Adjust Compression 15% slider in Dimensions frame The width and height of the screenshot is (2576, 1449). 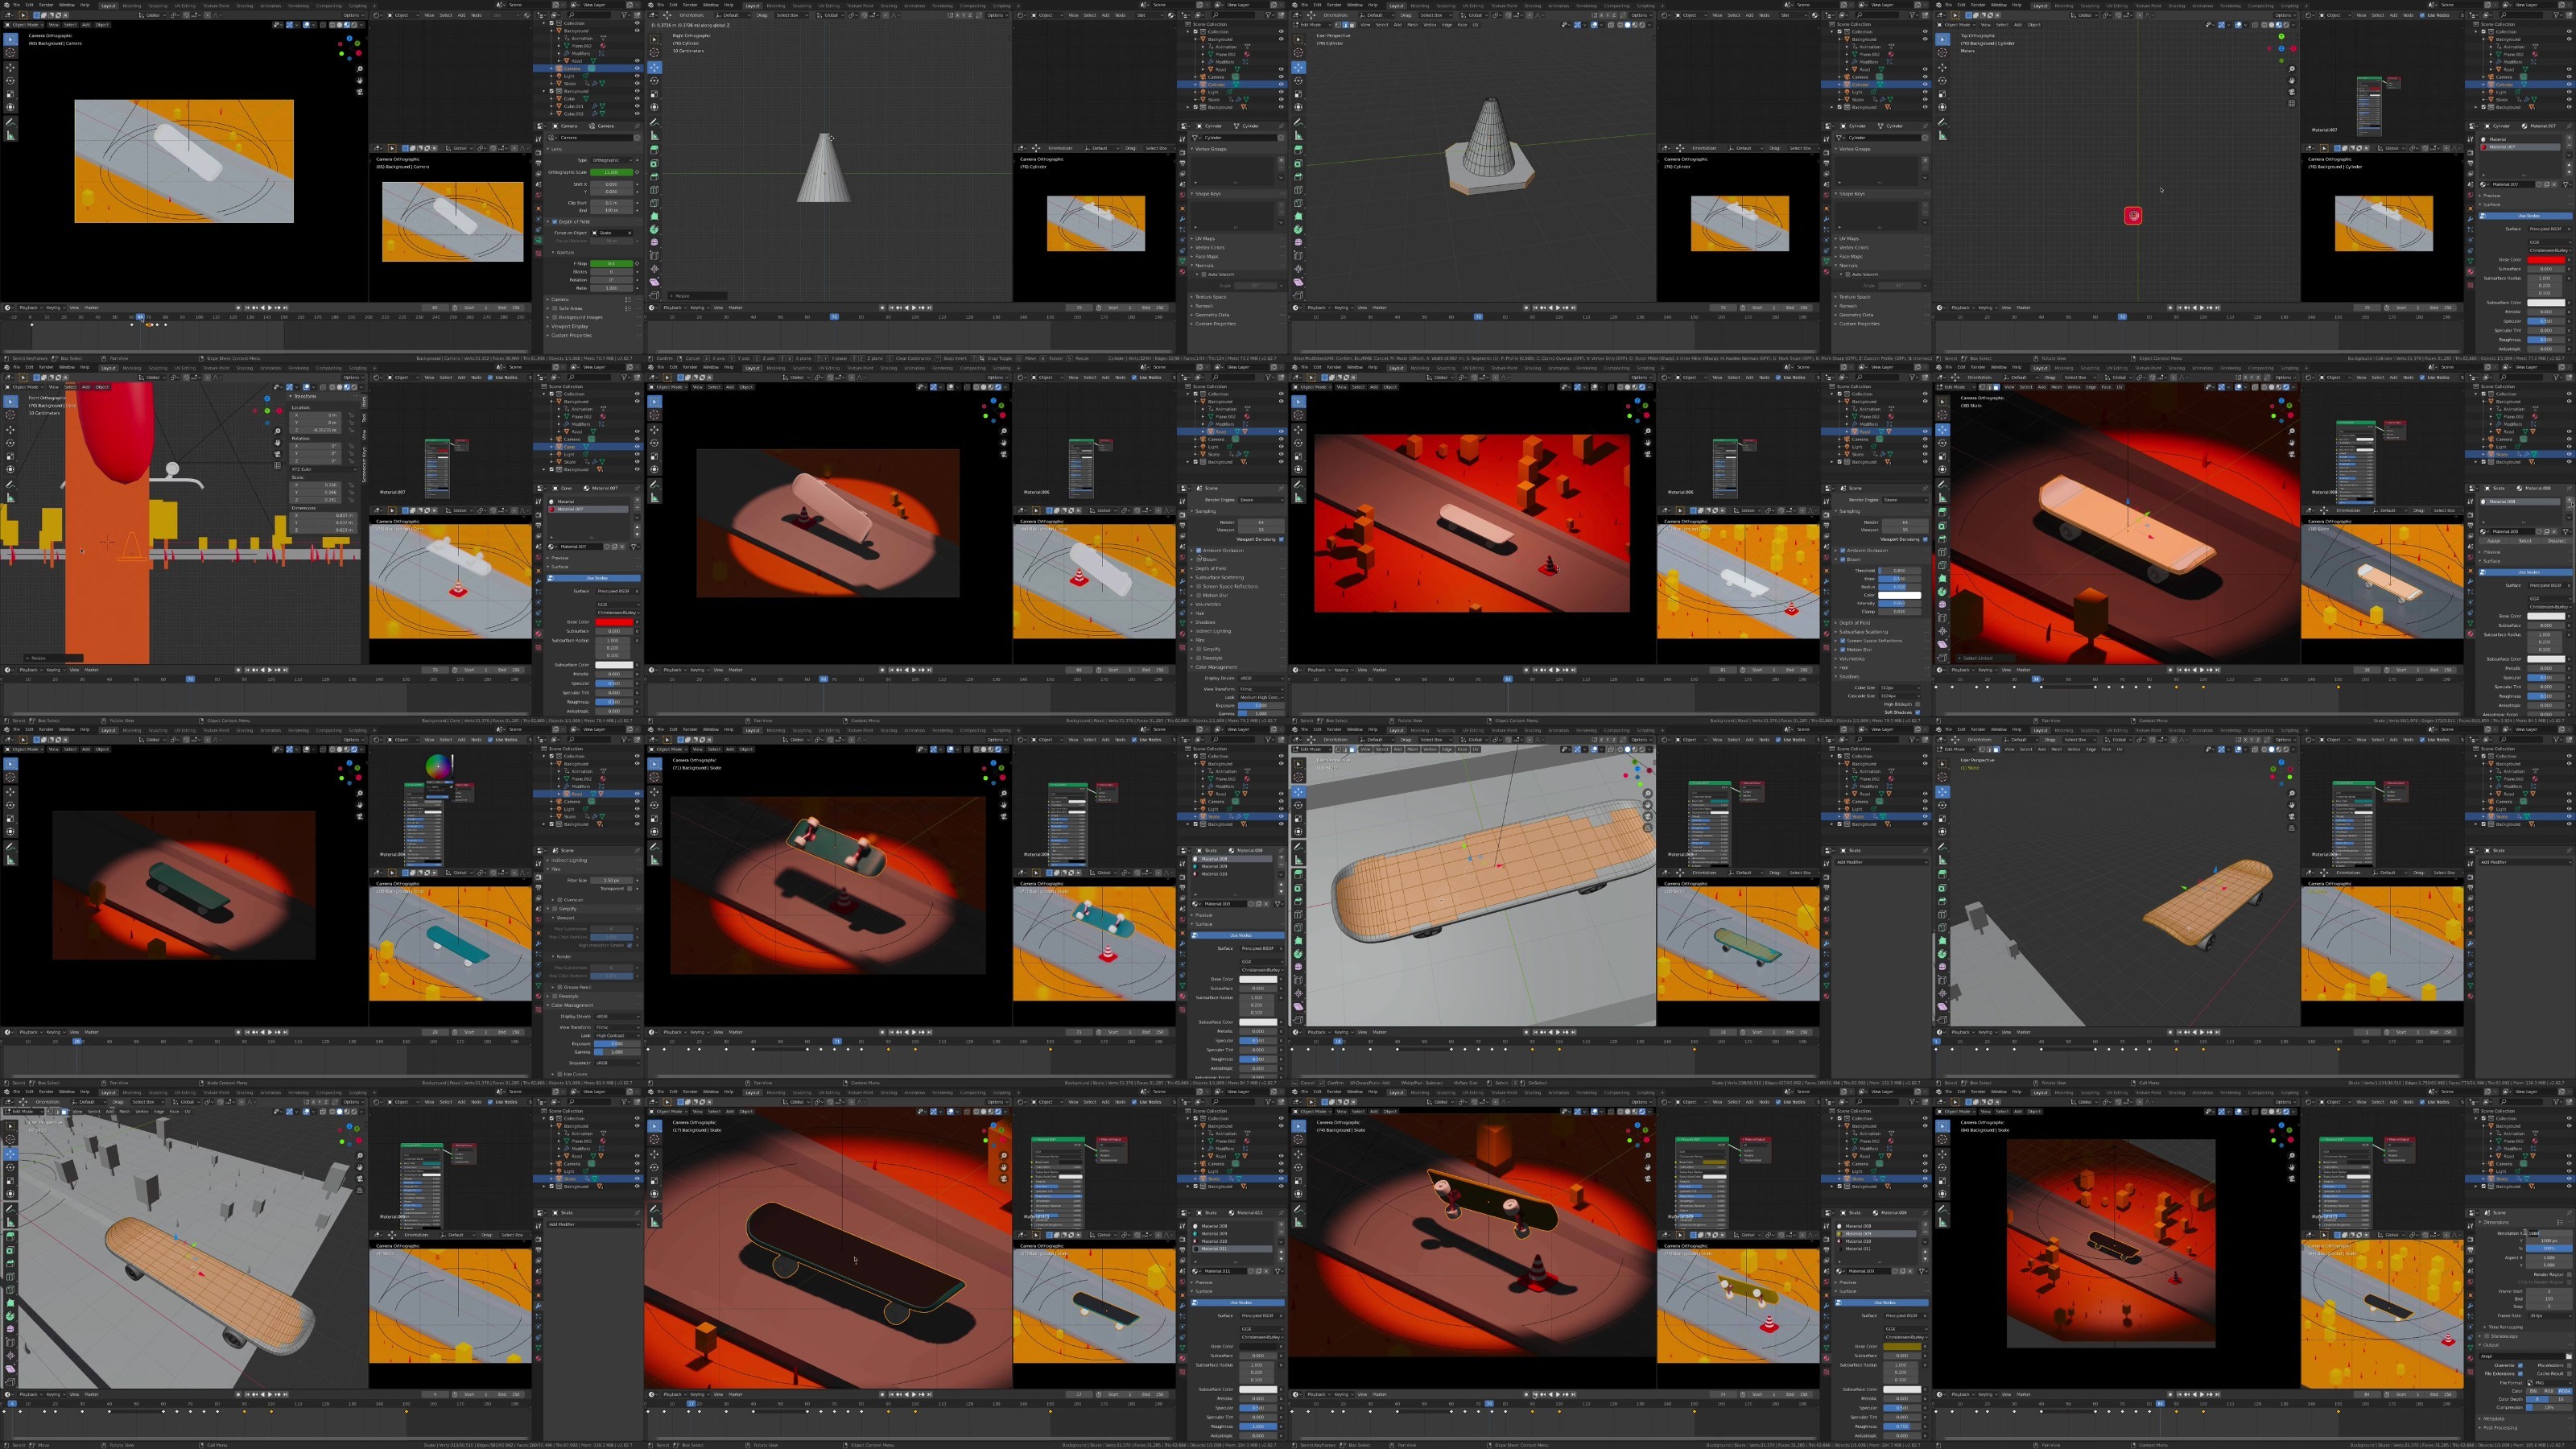(x=2550, y=1408)
